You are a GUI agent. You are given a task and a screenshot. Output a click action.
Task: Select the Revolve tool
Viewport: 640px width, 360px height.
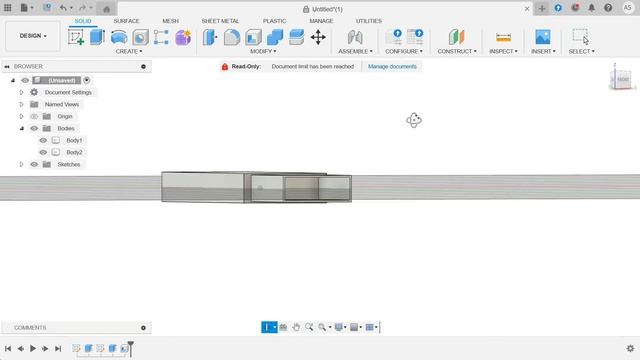pyautogui.click(x=119, y=37)
